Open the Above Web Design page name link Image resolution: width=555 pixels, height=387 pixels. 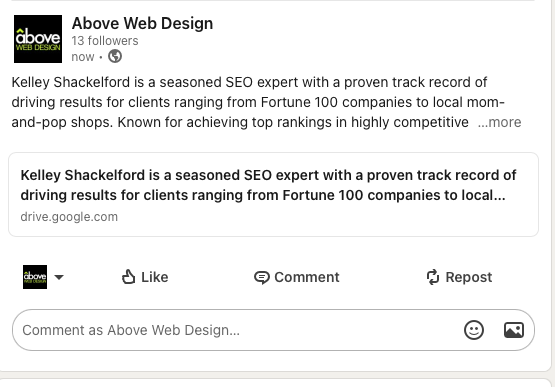142,23
